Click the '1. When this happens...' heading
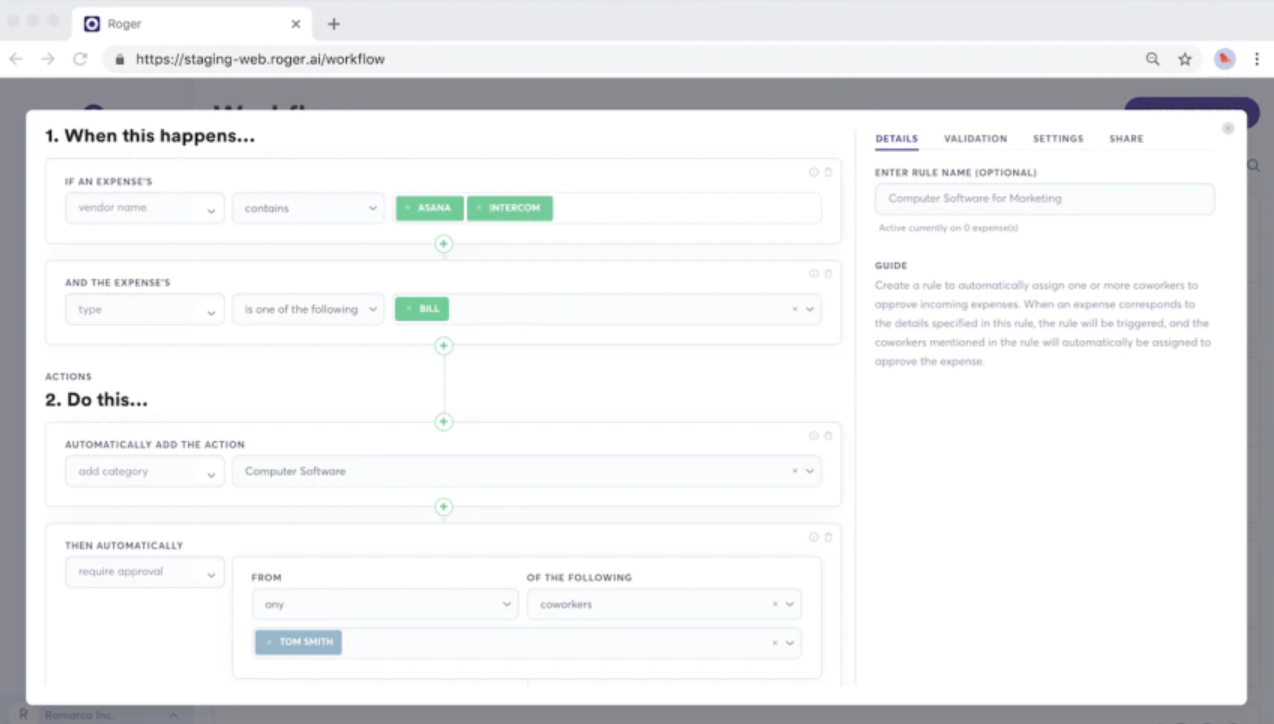This screenshot has height=724, width=1274. 150,136
